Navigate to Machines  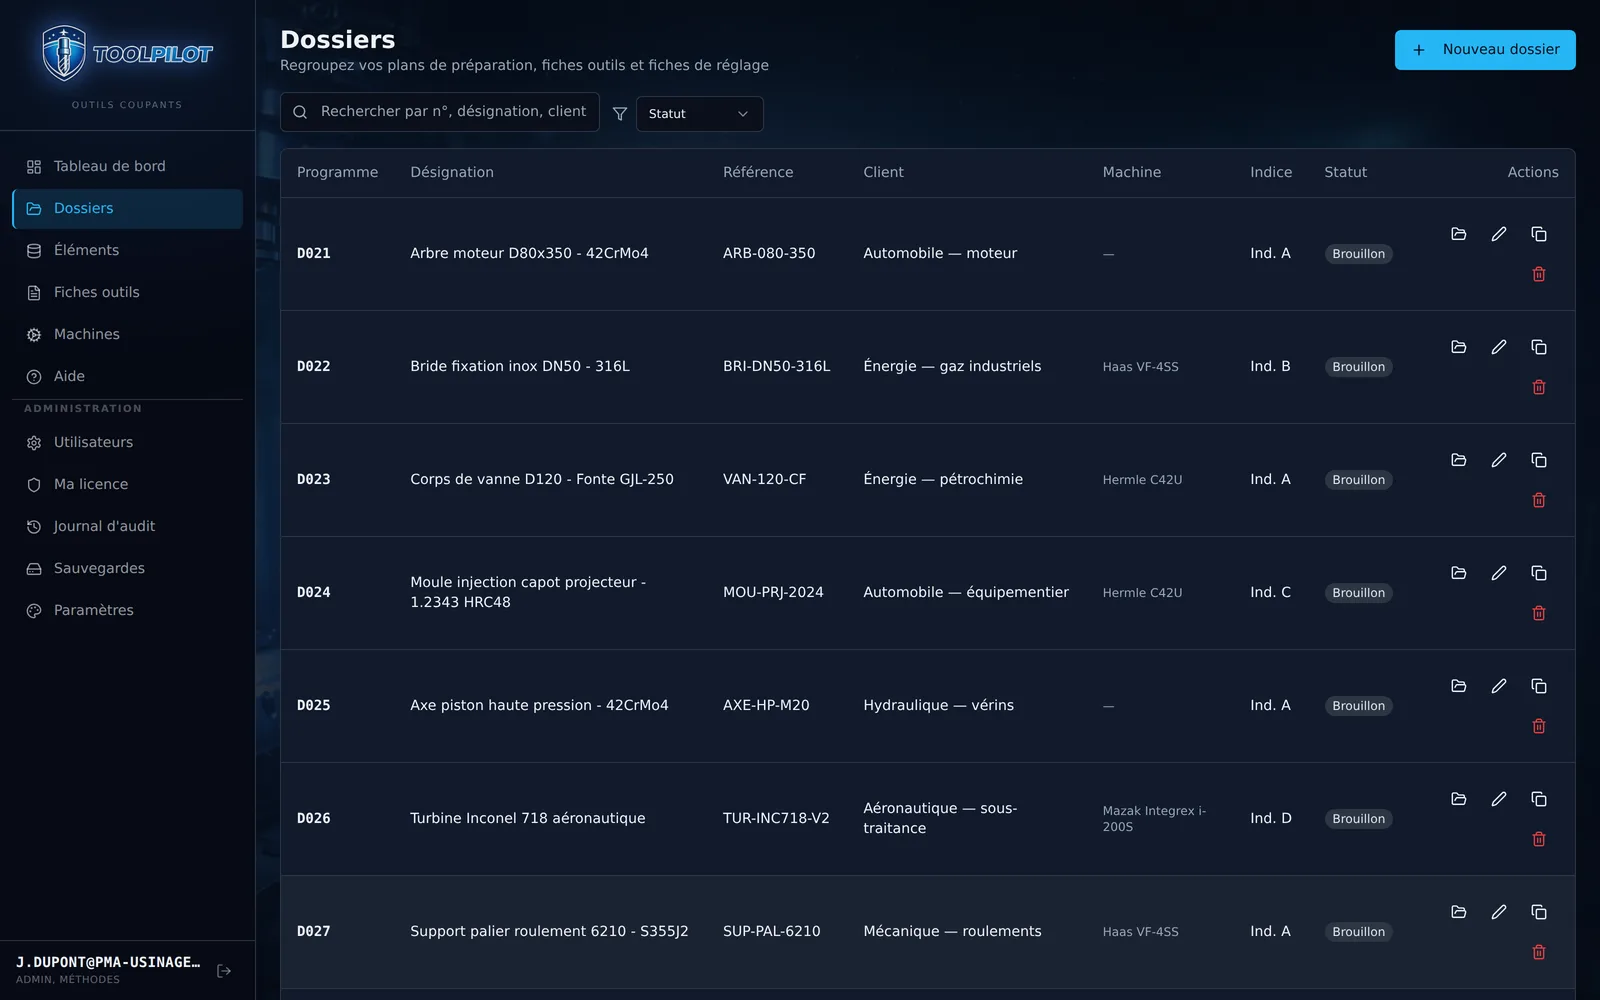pos(127,335)
